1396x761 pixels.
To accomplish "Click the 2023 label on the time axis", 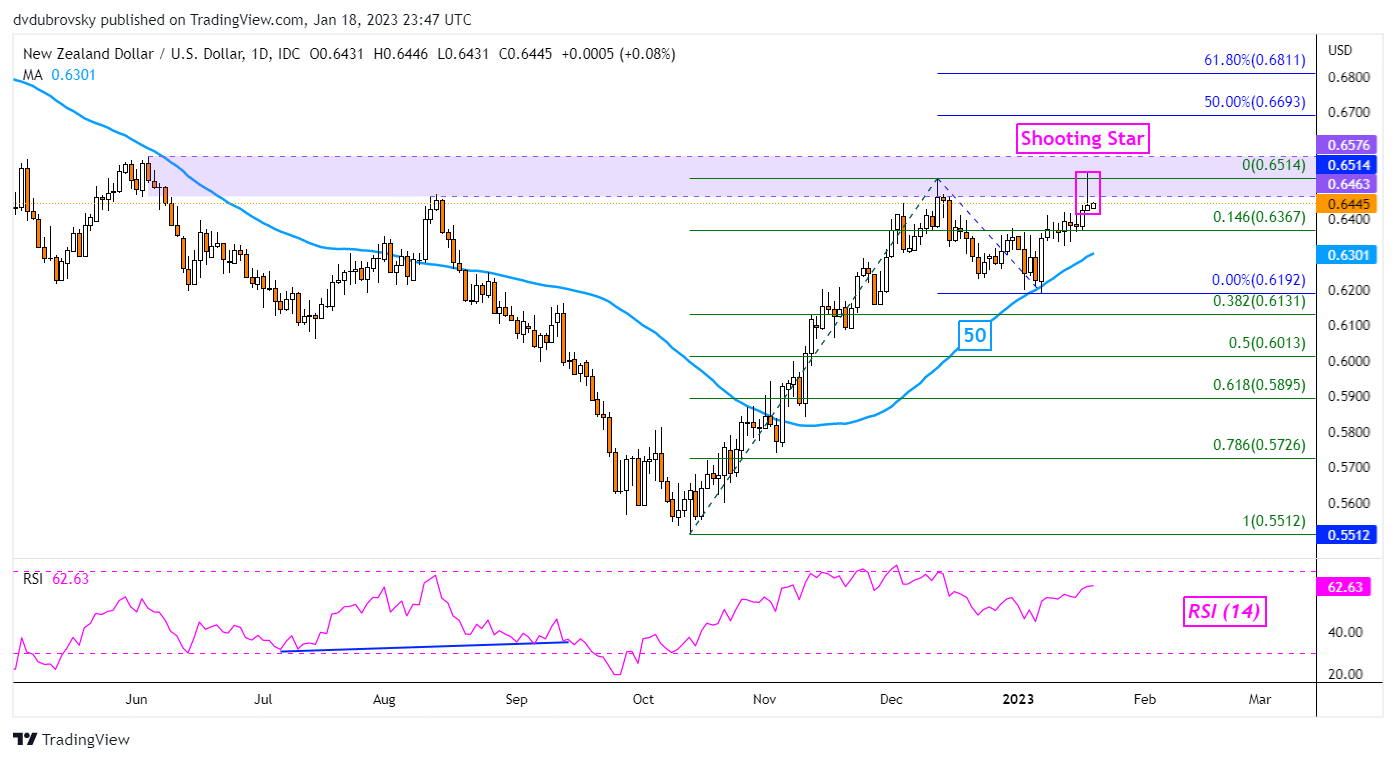I will pos(1020,699).
